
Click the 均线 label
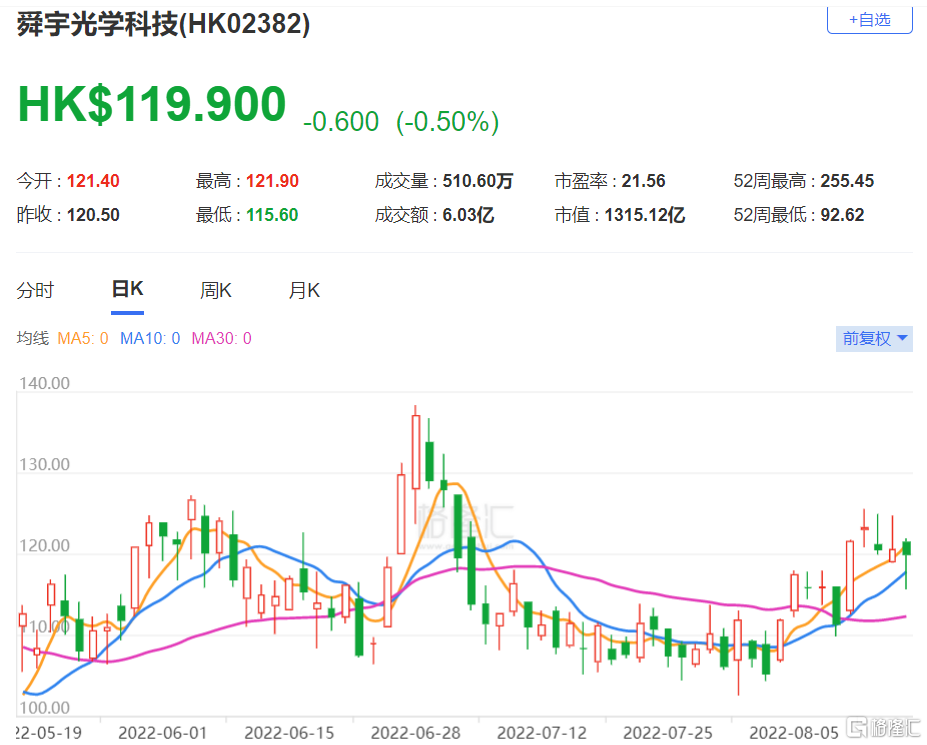tap(33, 338)
